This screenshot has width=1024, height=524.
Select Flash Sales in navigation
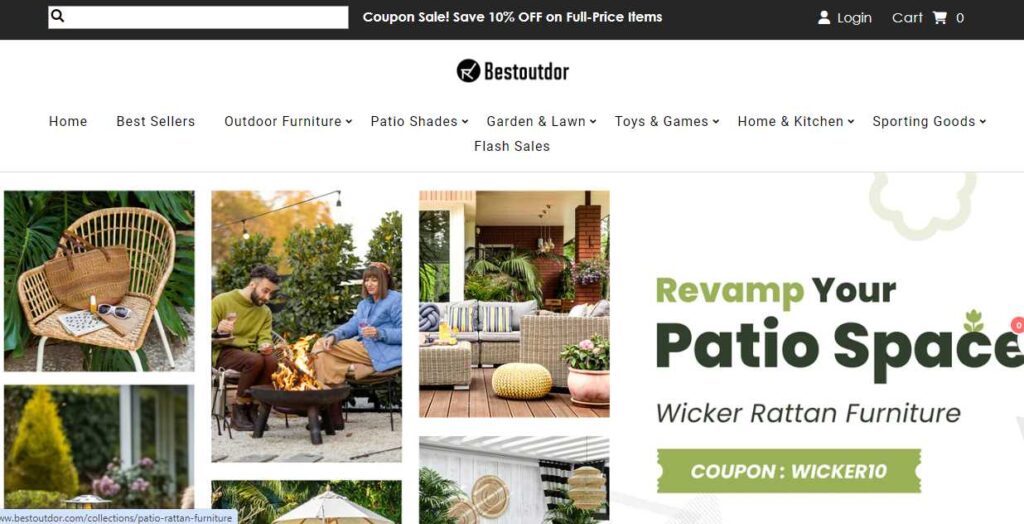coord(512,146)
